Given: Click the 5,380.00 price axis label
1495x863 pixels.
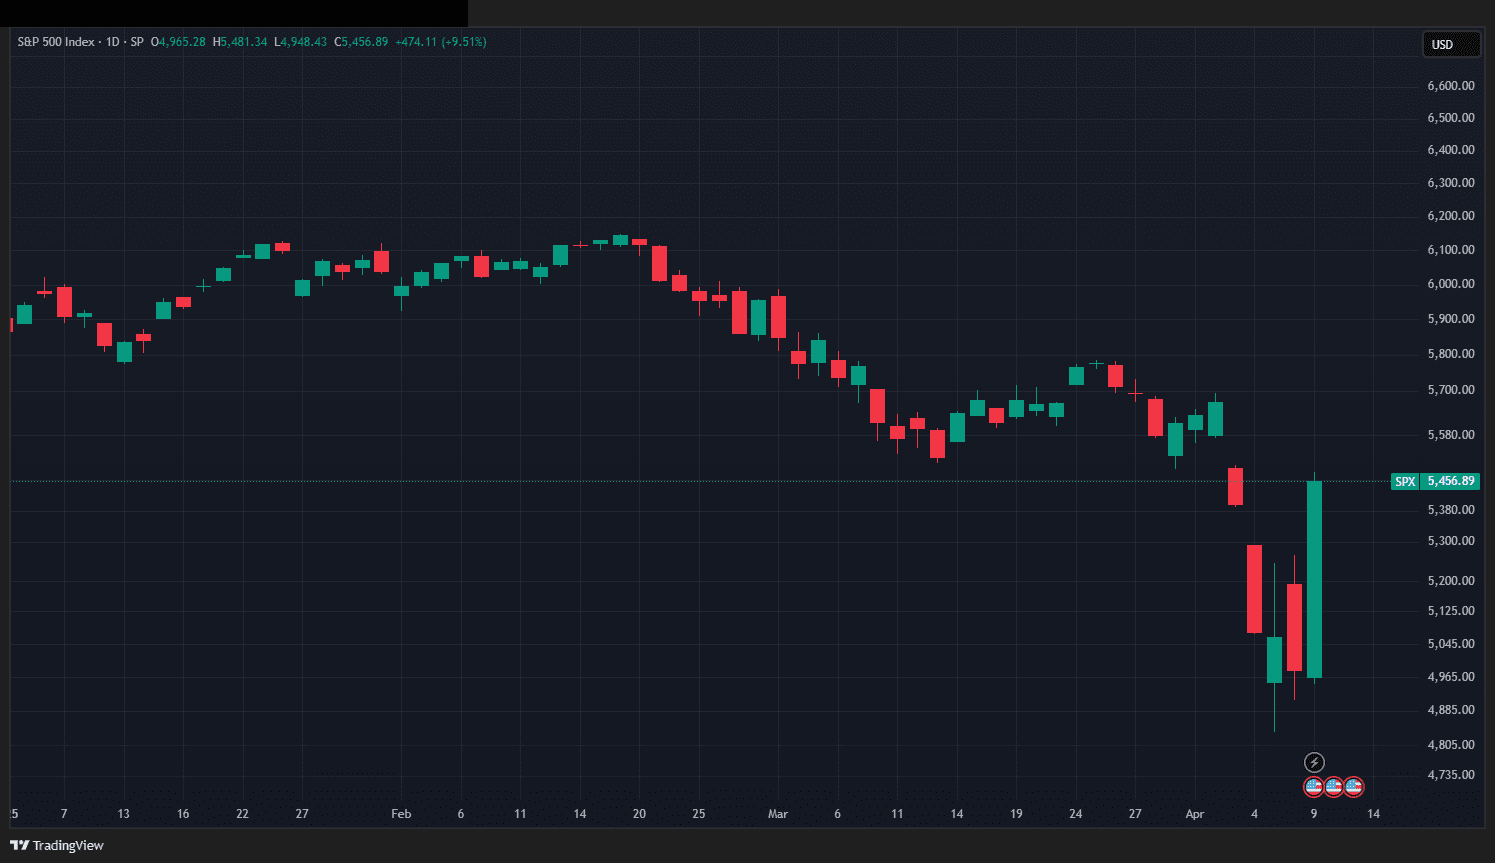Looking at the screenshot, I should tap(1451, 510).
